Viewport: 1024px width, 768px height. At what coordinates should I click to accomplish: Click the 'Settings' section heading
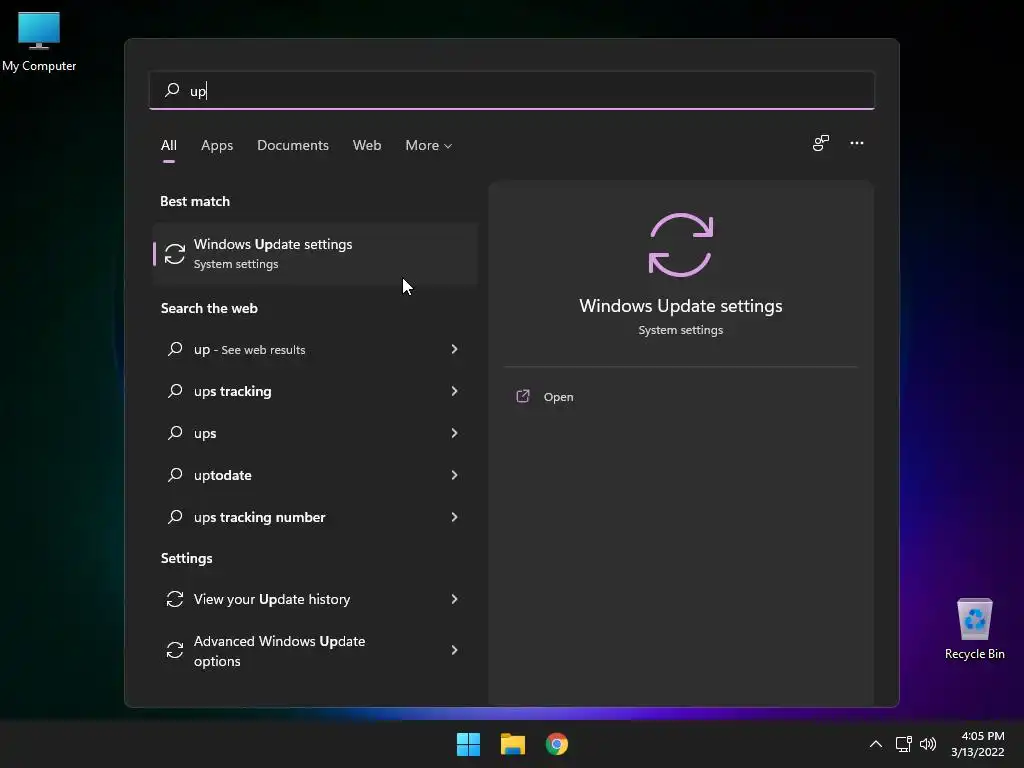tap(186, 558)
